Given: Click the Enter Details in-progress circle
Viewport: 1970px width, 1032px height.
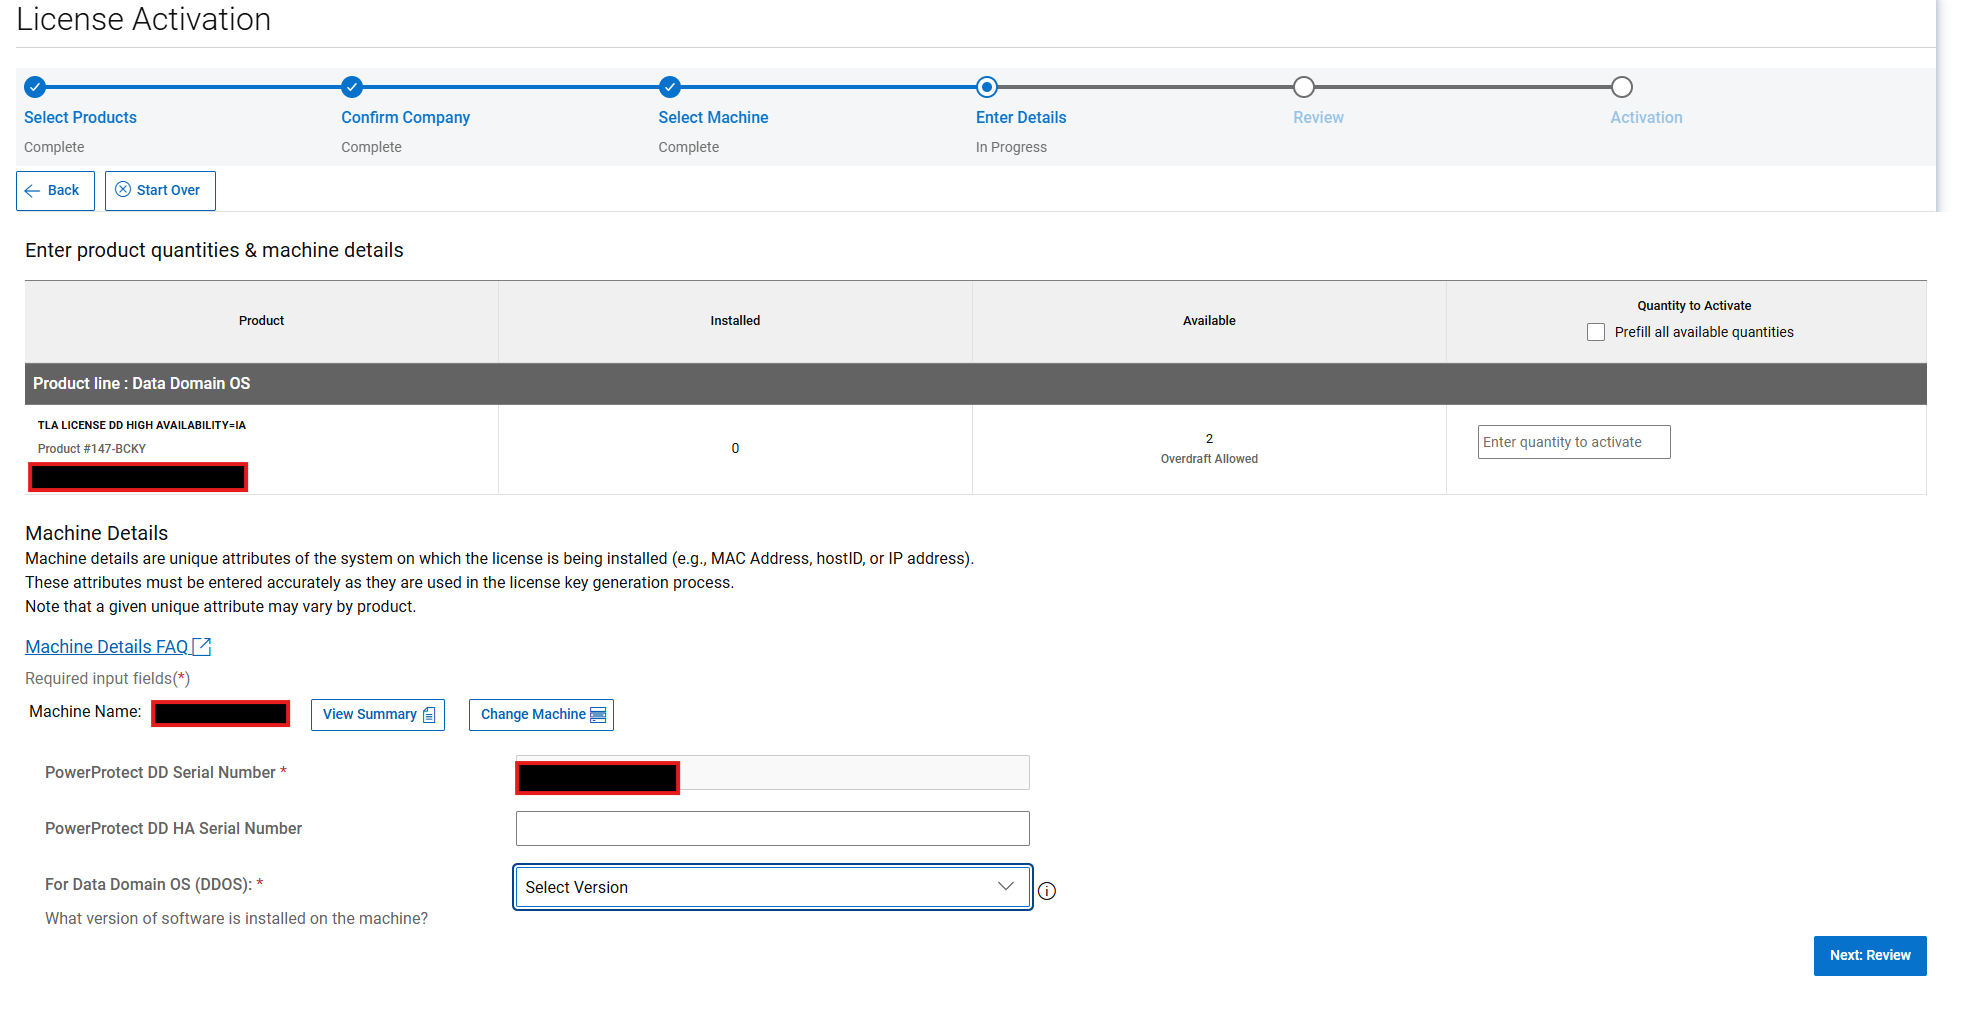Looking at the screenshot, I should click(987, 87).
